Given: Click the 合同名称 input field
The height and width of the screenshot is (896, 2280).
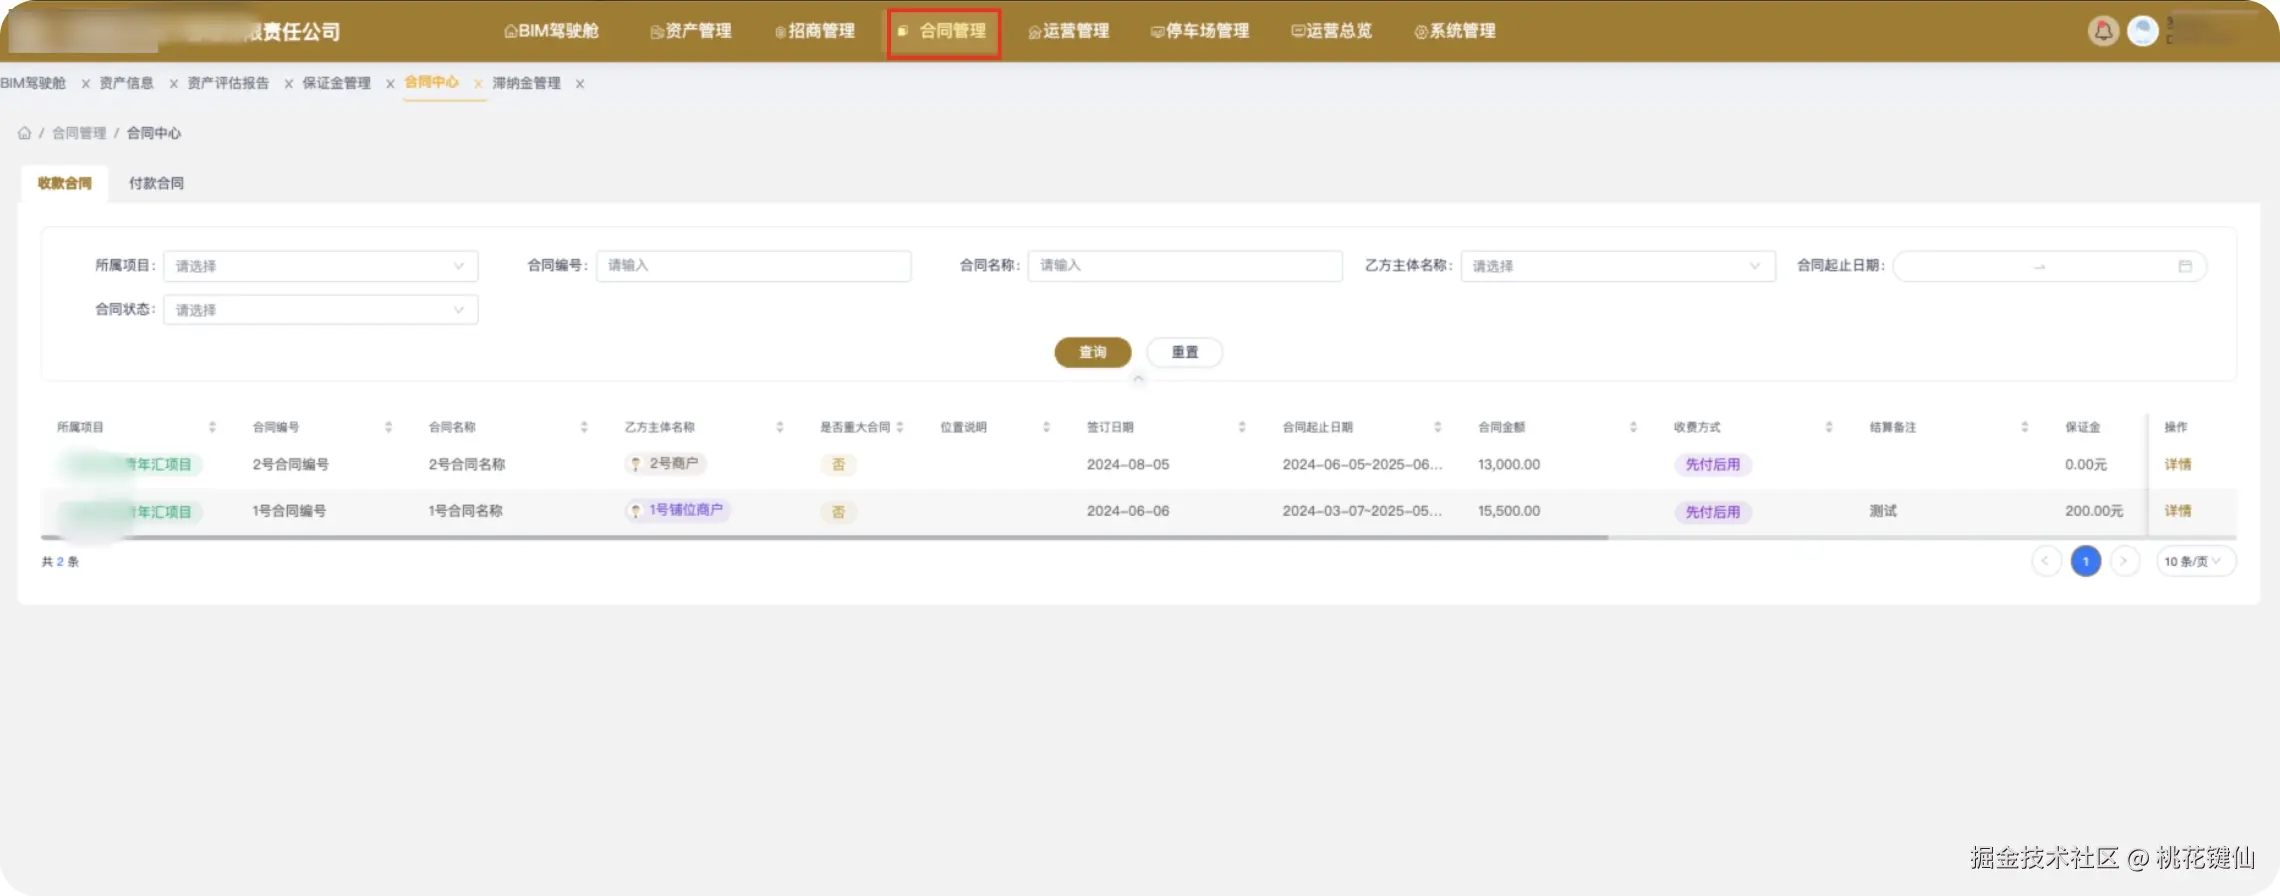Looking at the screenshot, I should [1185, 266].
